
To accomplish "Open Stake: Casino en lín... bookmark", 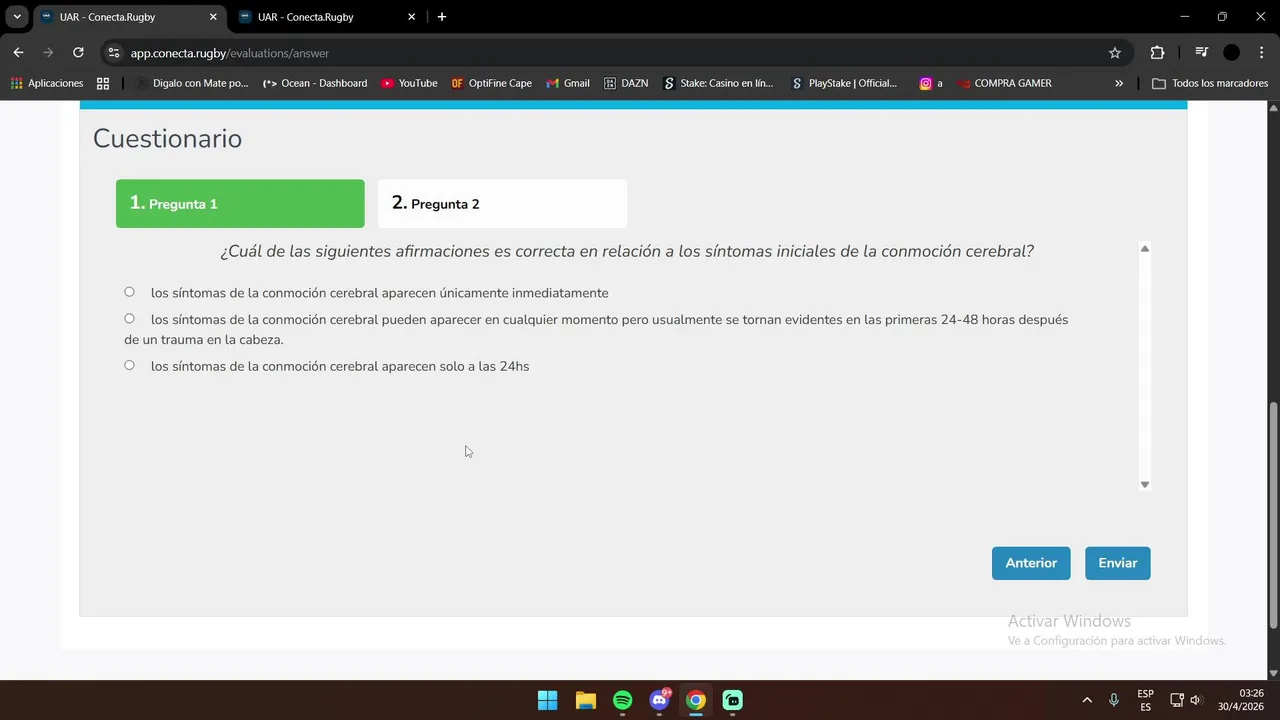I will (718, 83).
